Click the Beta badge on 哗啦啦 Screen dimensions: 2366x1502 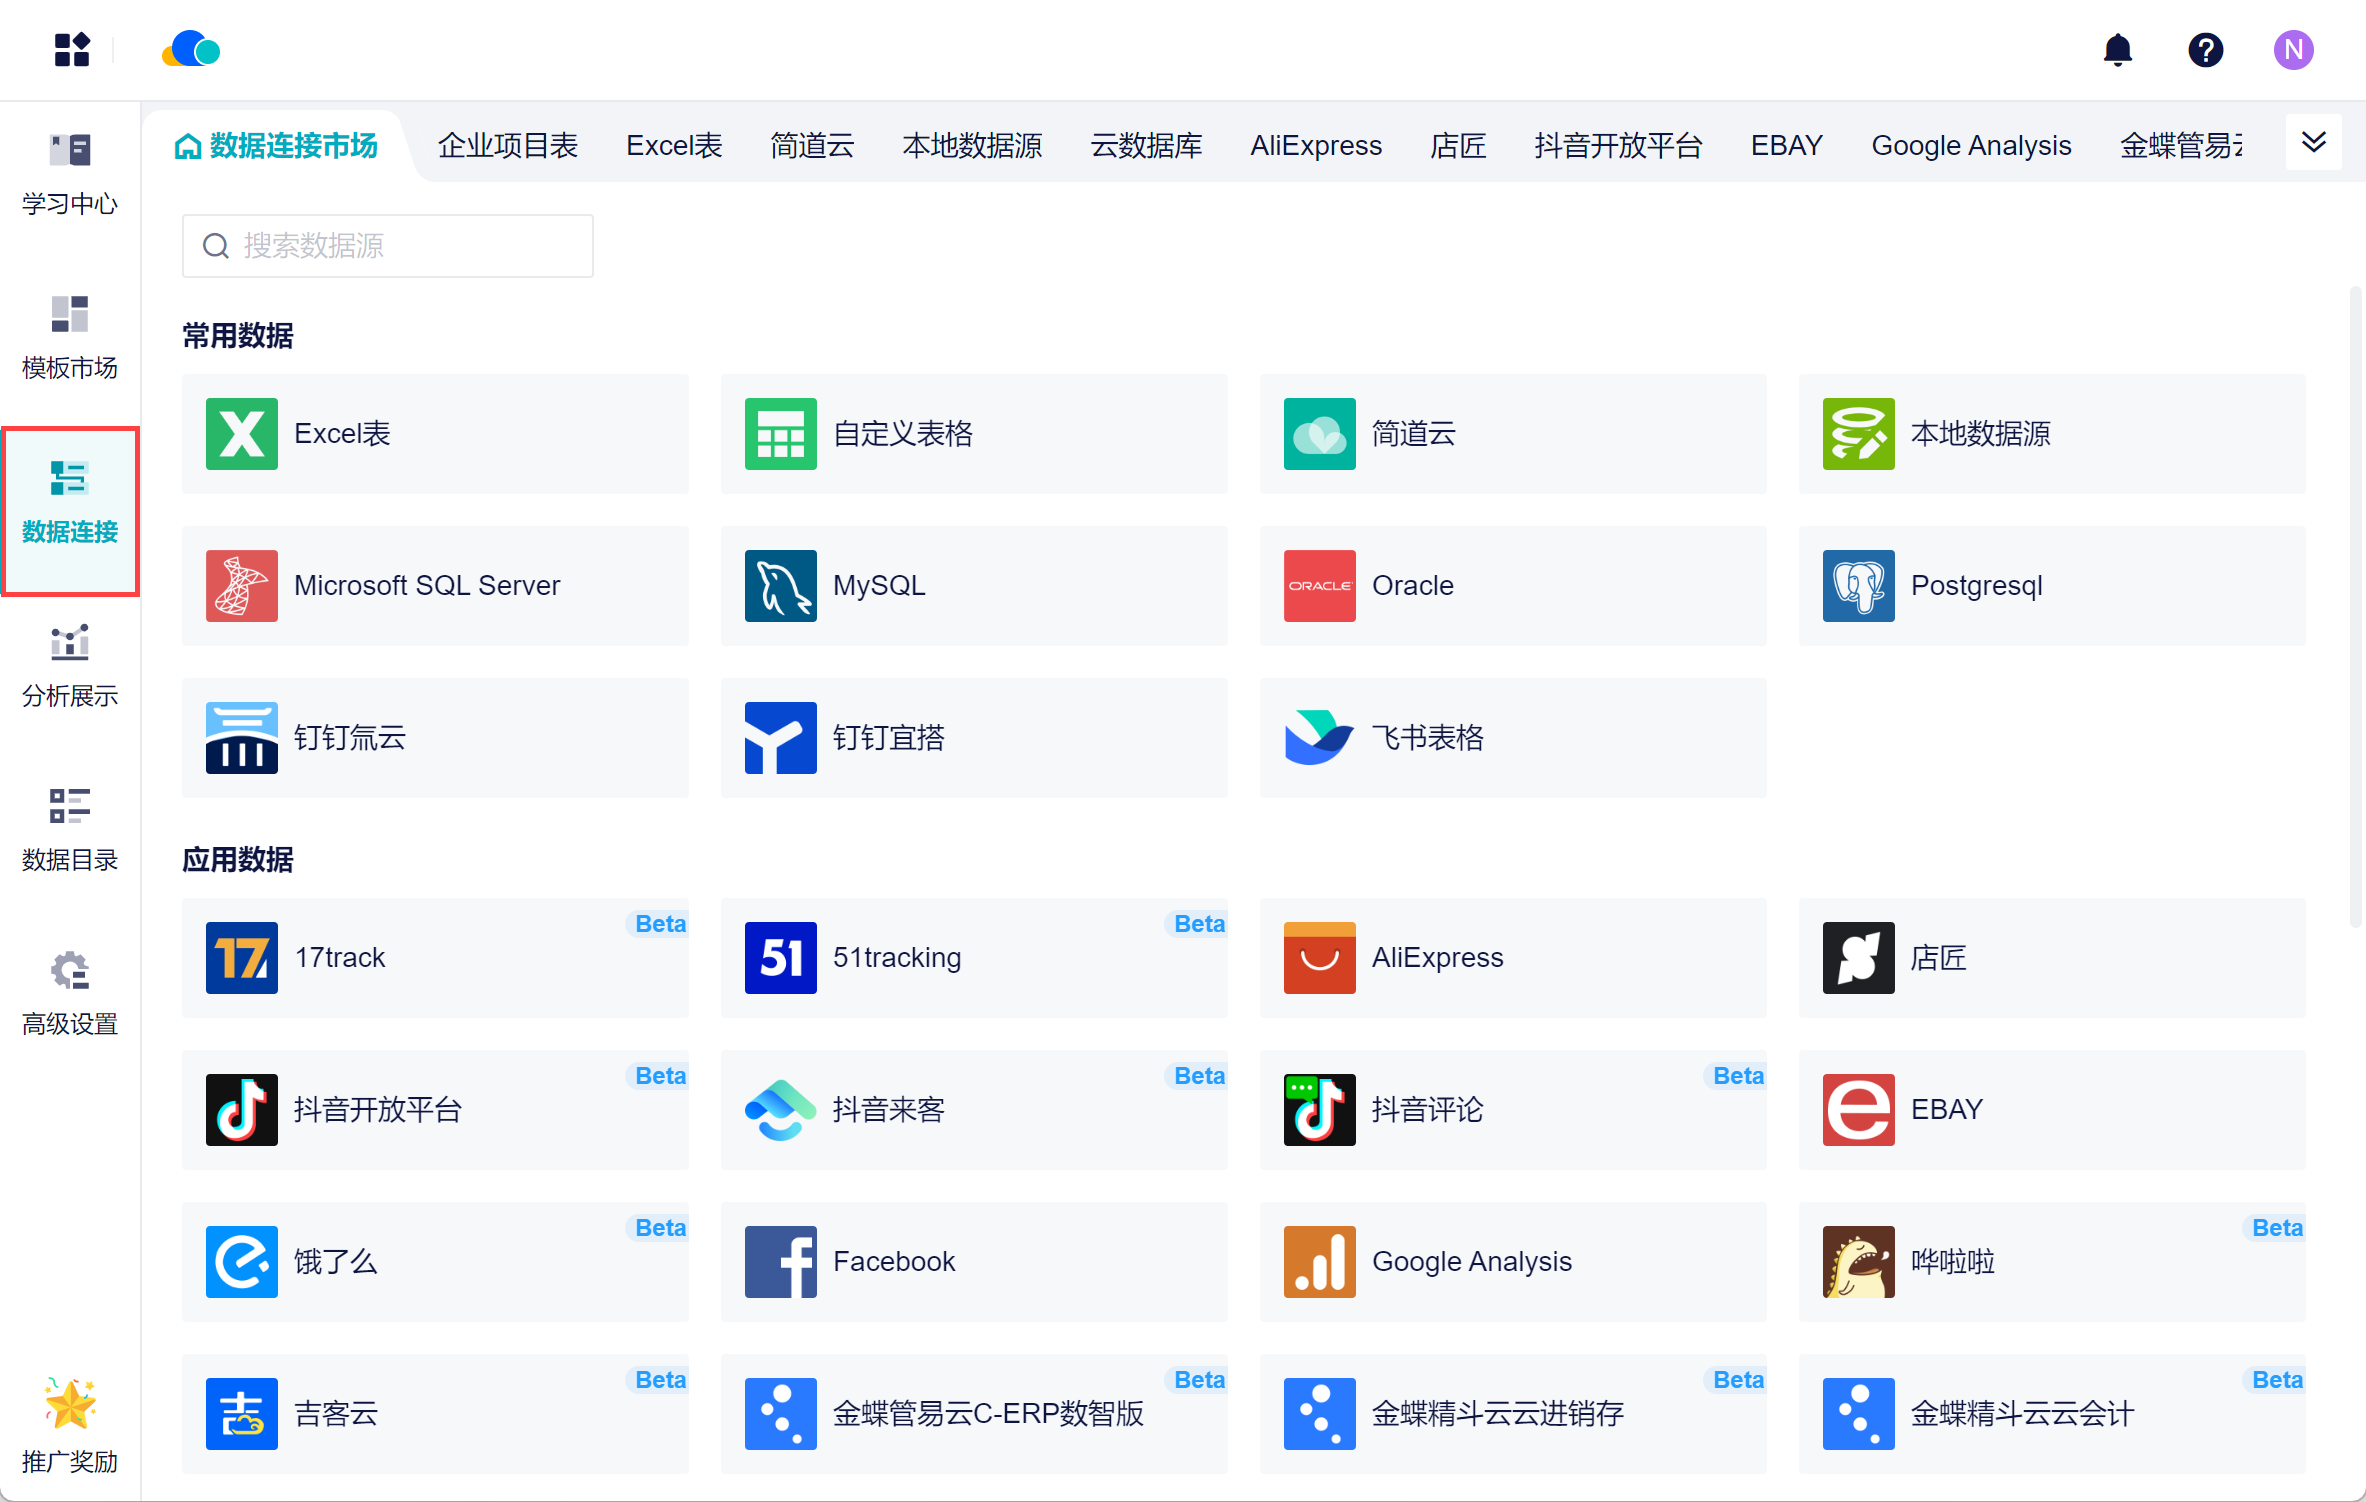[2277, 1228]
